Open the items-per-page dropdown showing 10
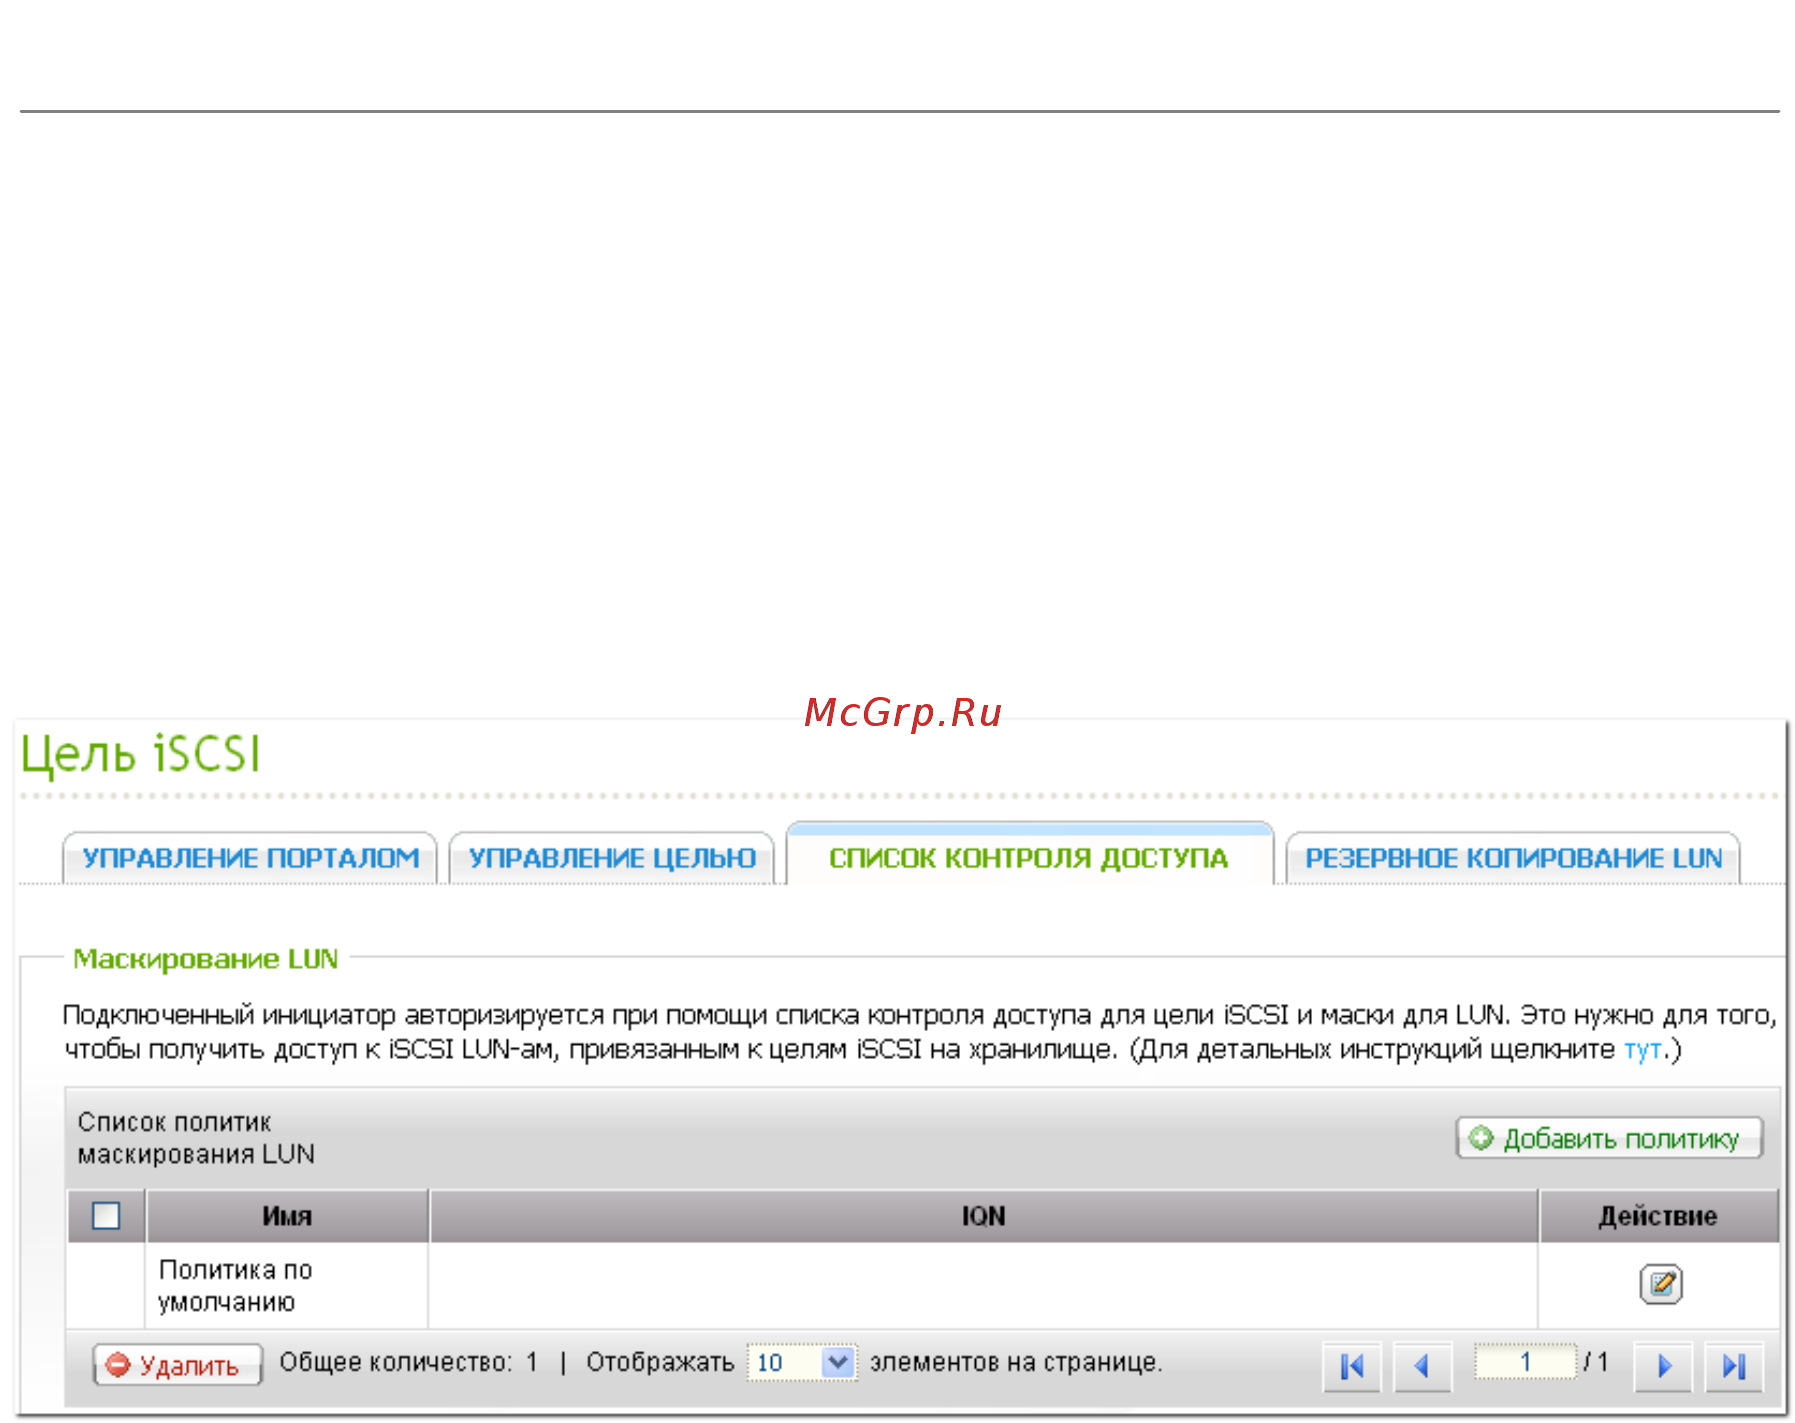The height and width of the screenshot is (1423, 1795). (802, 1362)
